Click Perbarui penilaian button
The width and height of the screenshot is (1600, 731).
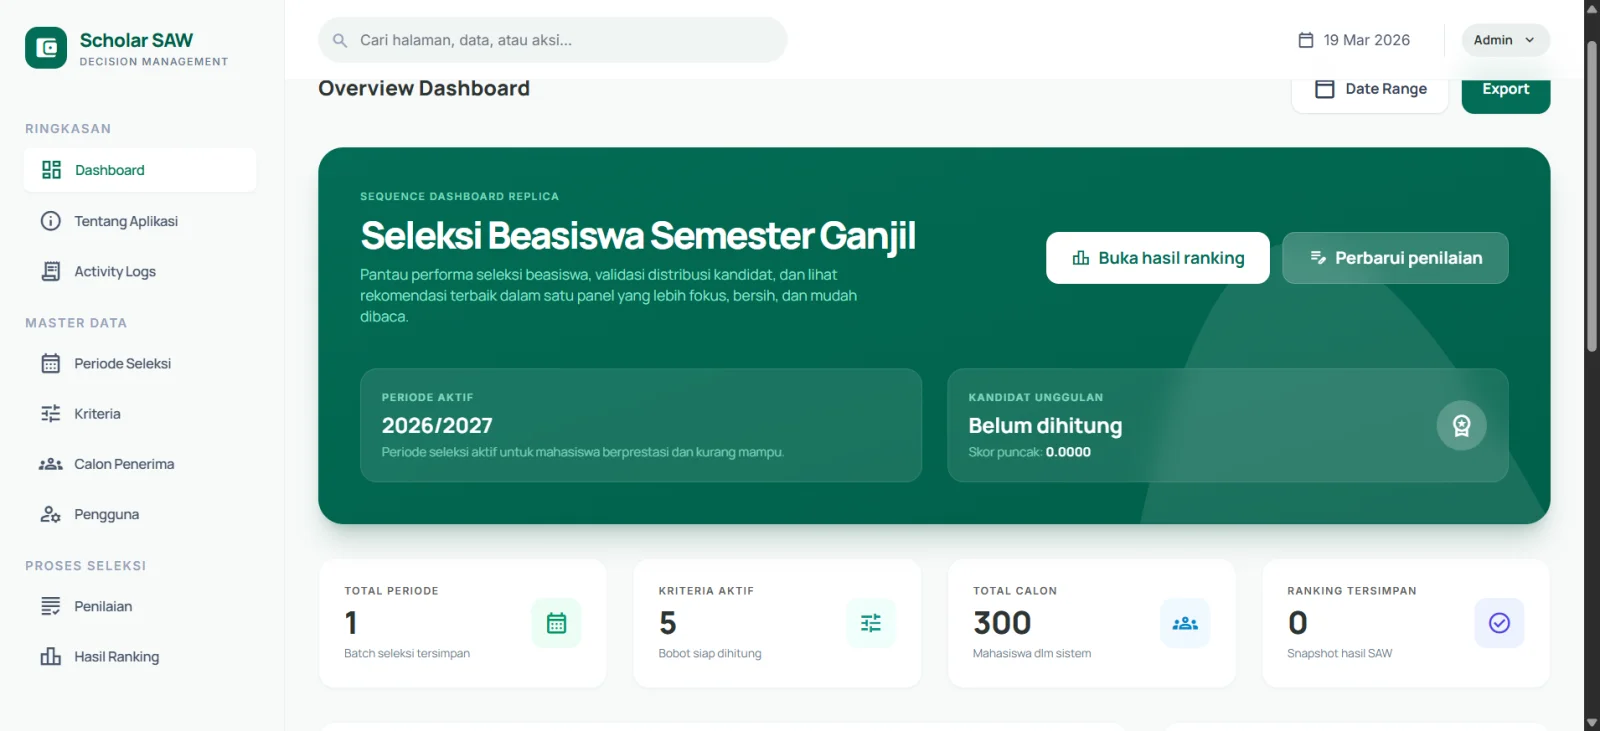coord(1395,258)
